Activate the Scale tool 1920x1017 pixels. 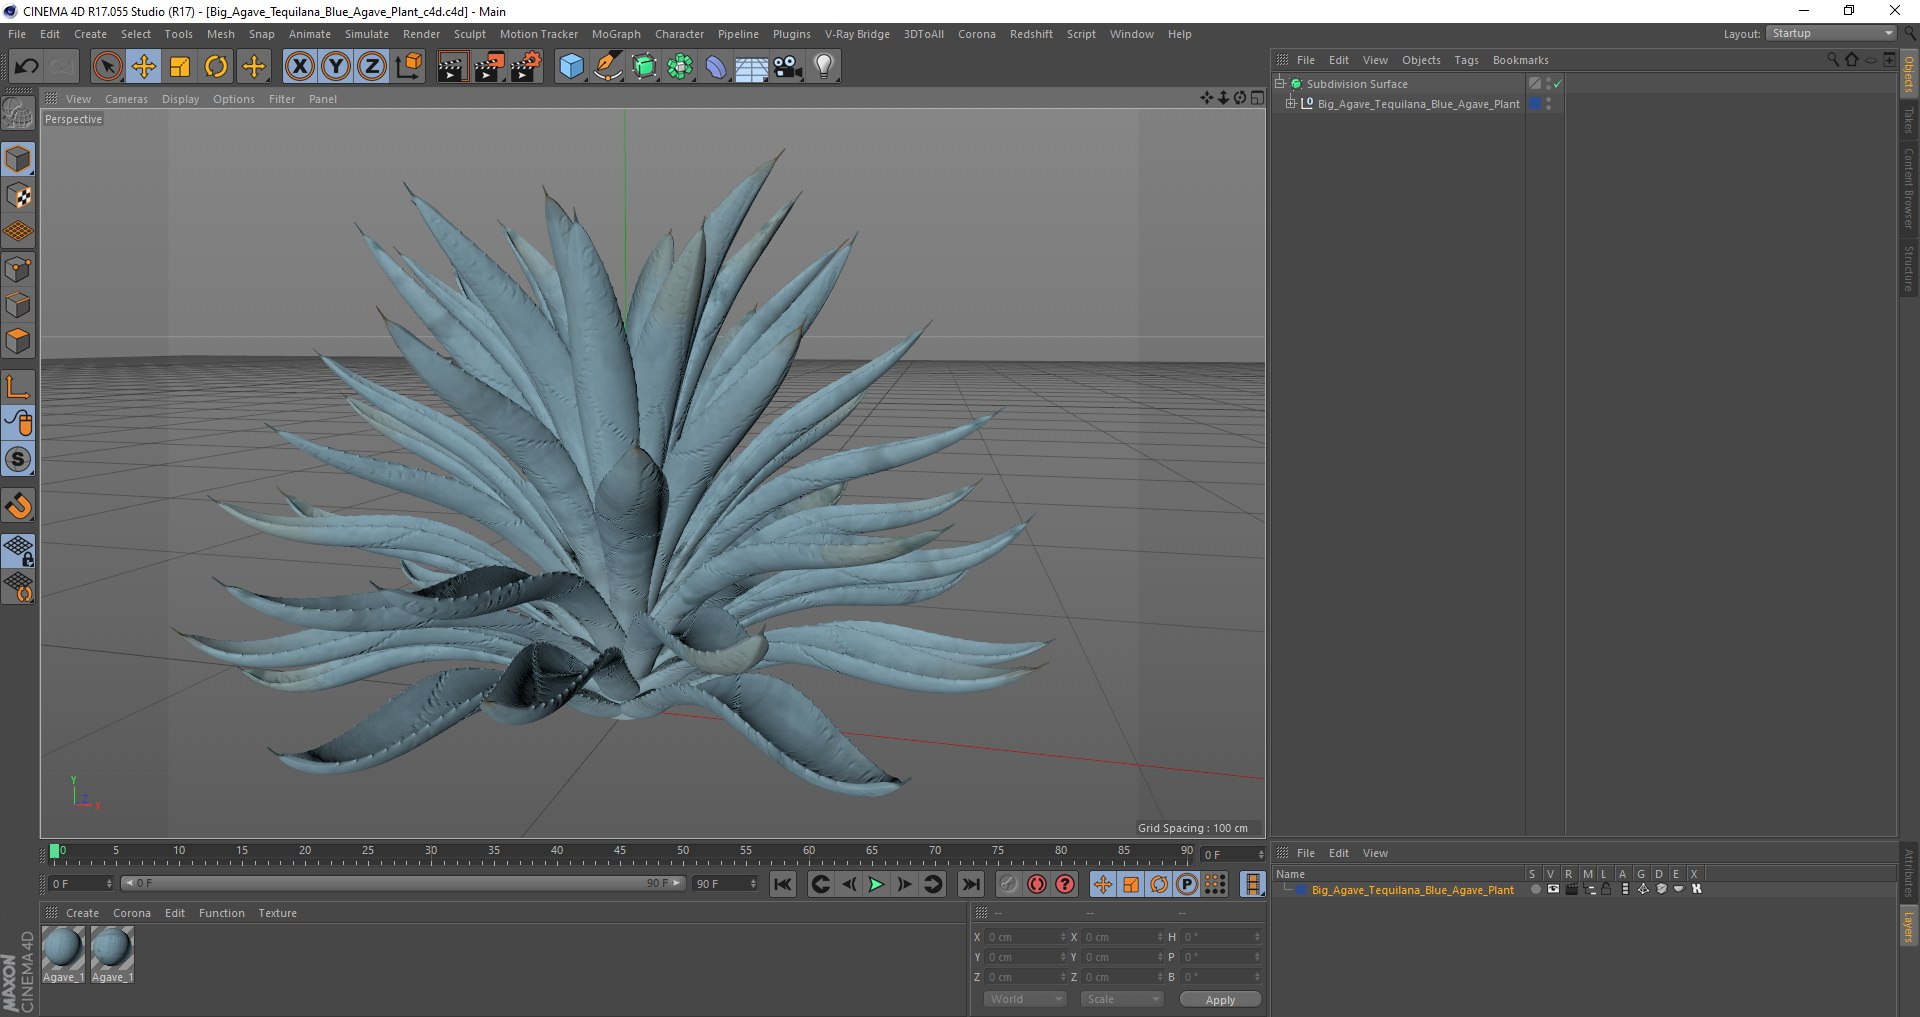tap(180, 67)
